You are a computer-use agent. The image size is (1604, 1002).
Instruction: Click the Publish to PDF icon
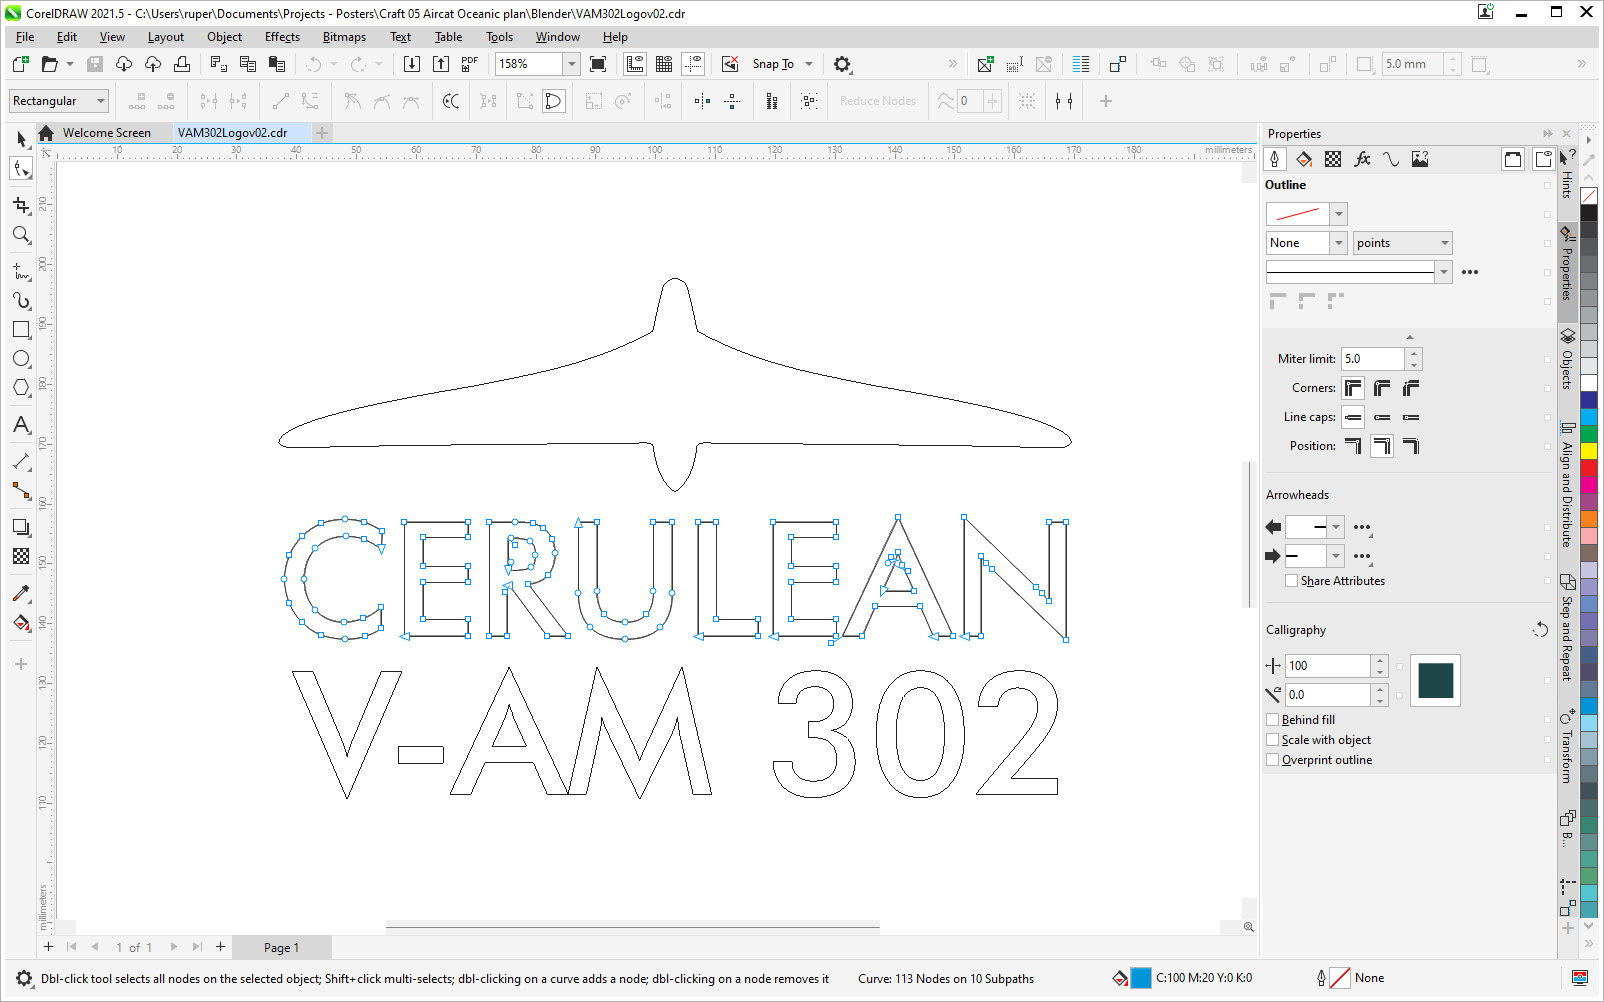click(470, 64)
